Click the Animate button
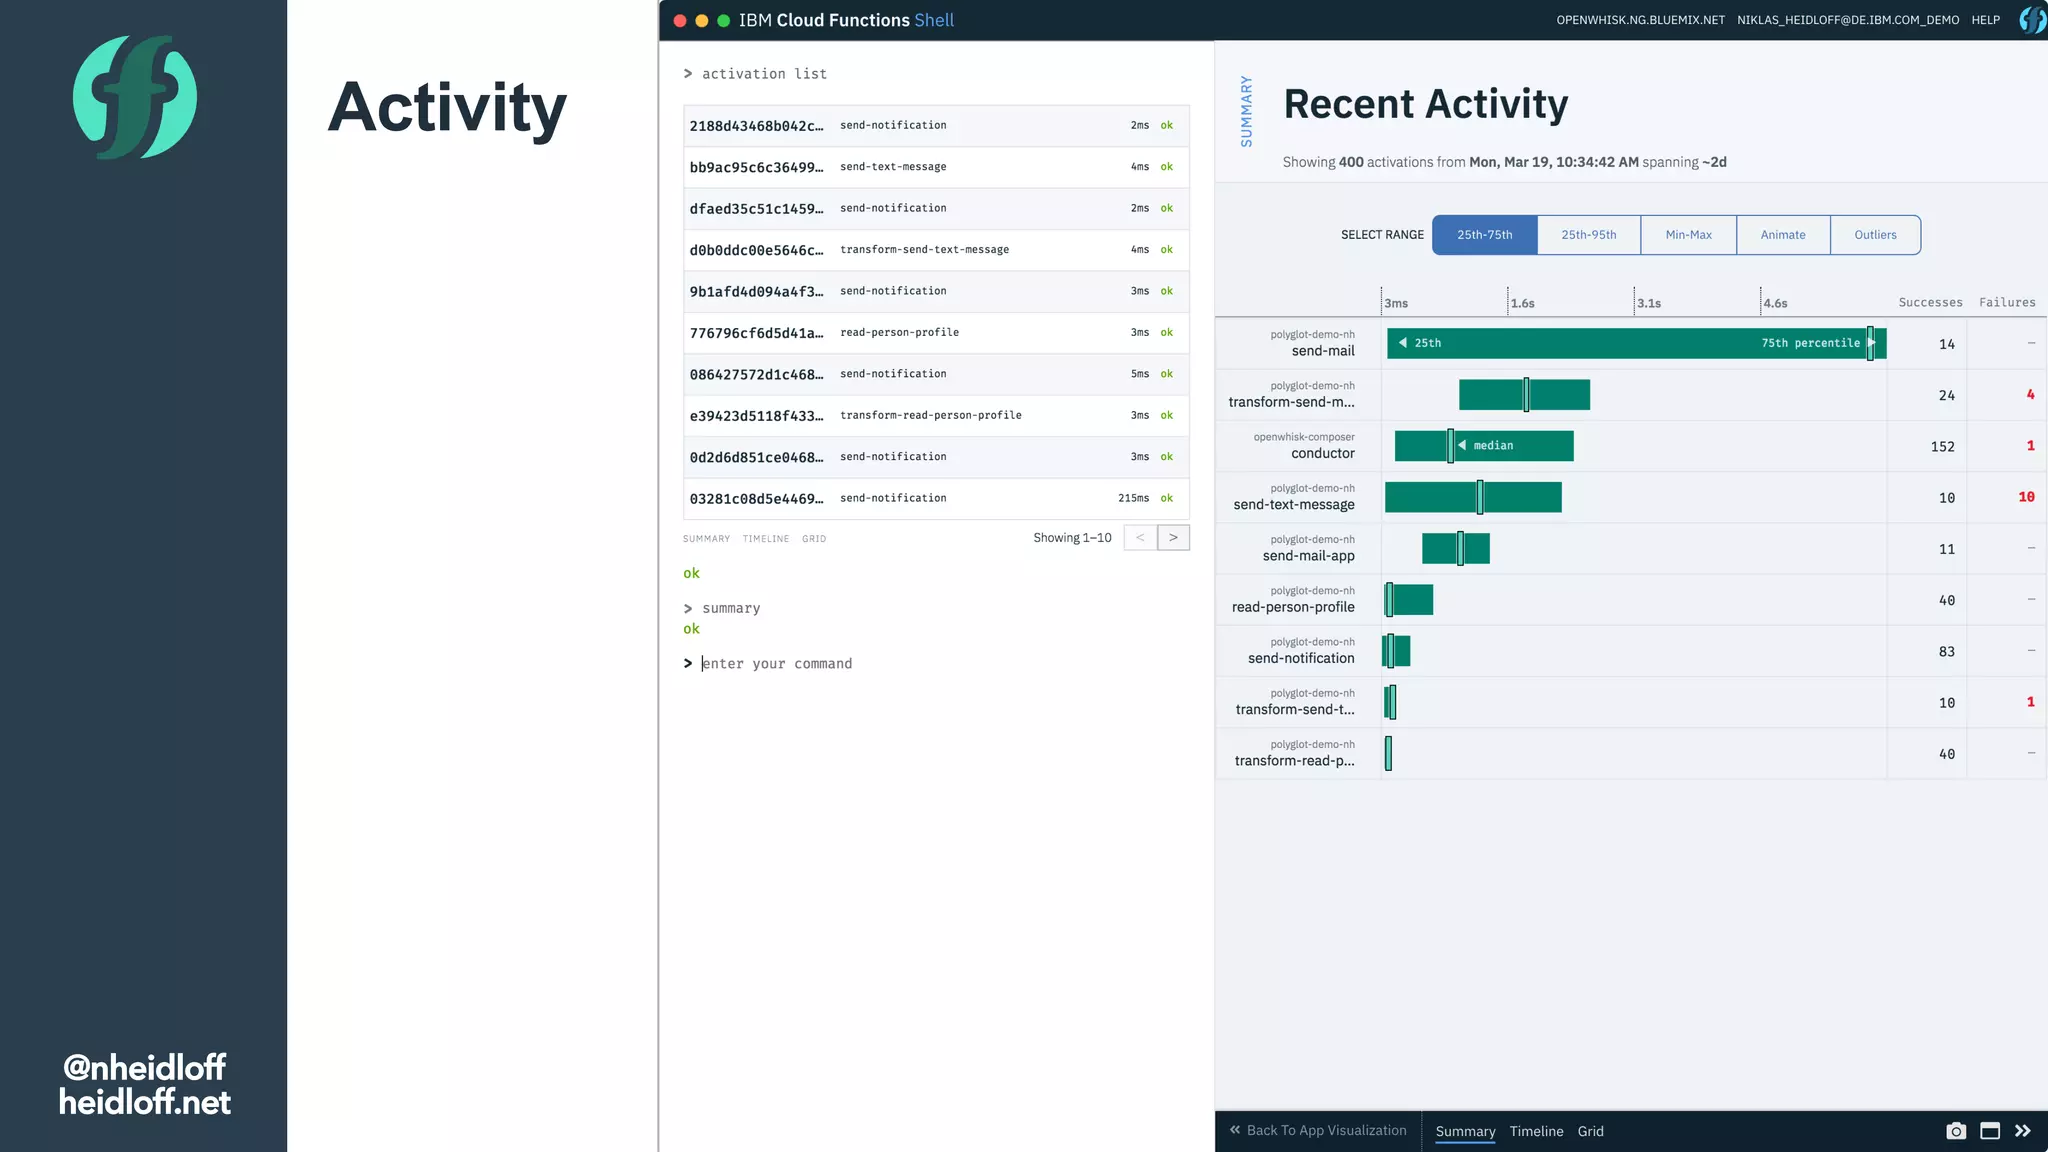This screenshot has height=1152, width=2048. (x=1783, y=235)
